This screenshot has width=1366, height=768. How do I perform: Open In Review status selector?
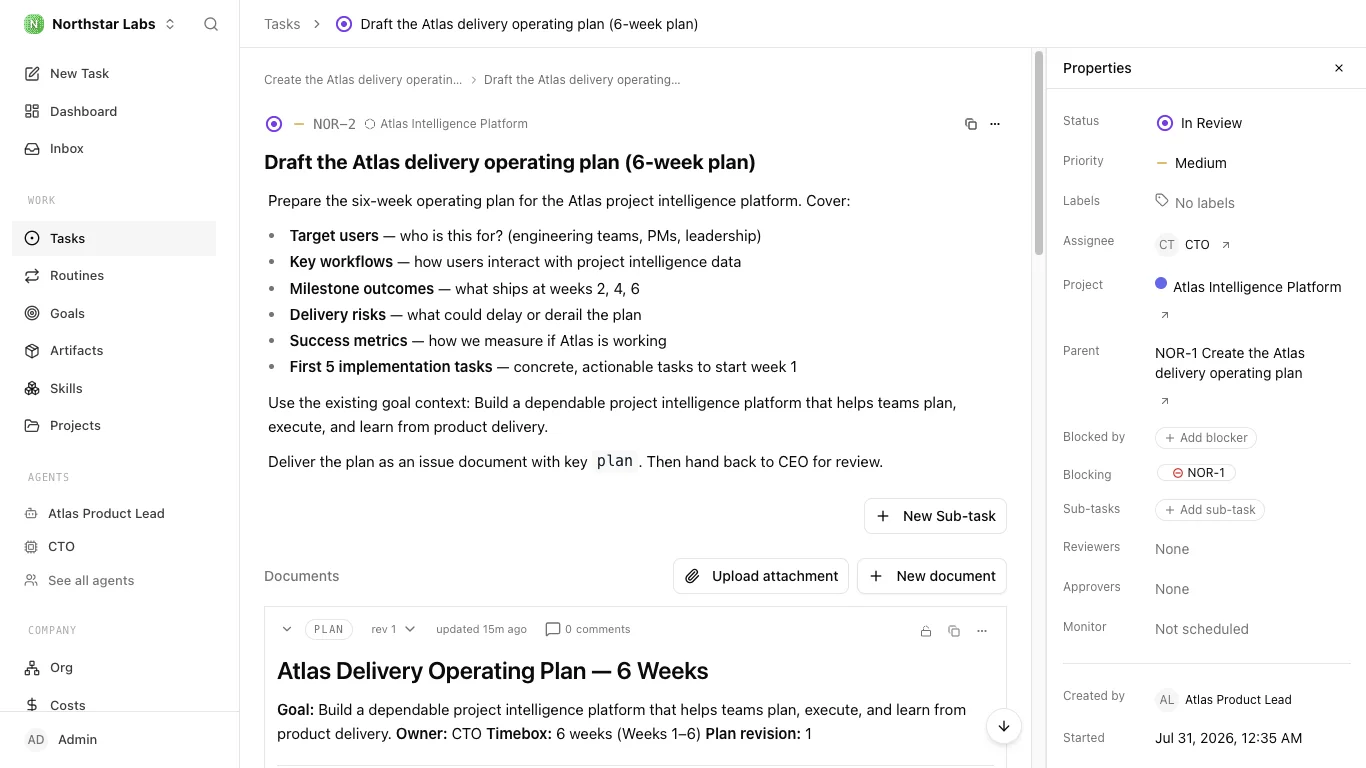[x=1199, y=123]
